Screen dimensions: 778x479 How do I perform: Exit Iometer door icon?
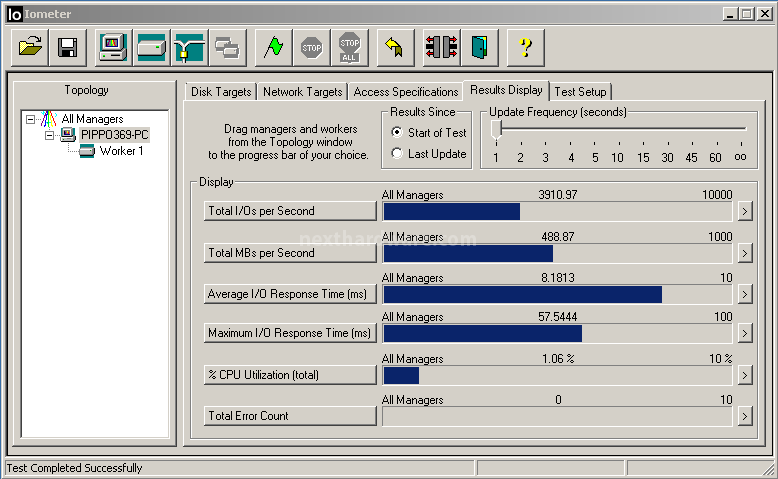pos(480,48)
